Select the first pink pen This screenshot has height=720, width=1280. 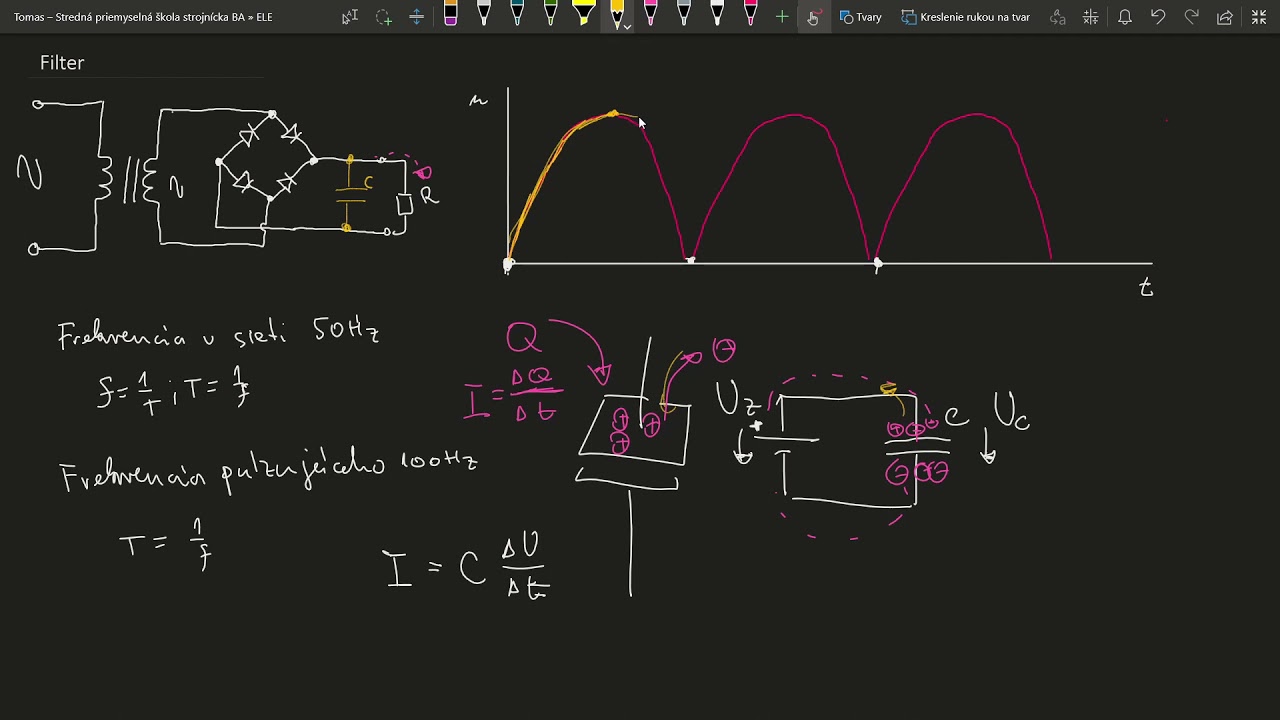(x=651, y=15)
